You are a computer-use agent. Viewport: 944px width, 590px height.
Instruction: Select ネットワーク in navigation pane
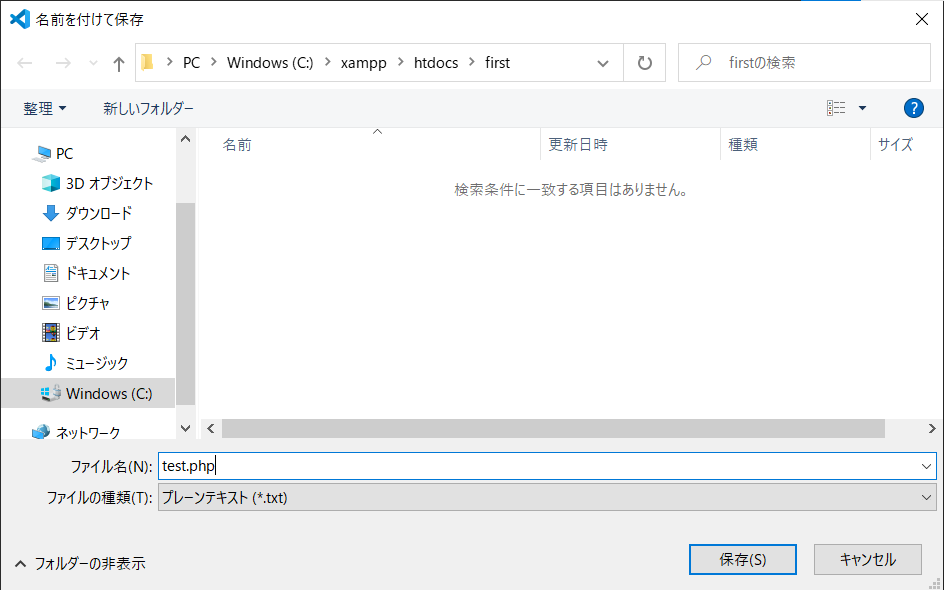point(87,433)
